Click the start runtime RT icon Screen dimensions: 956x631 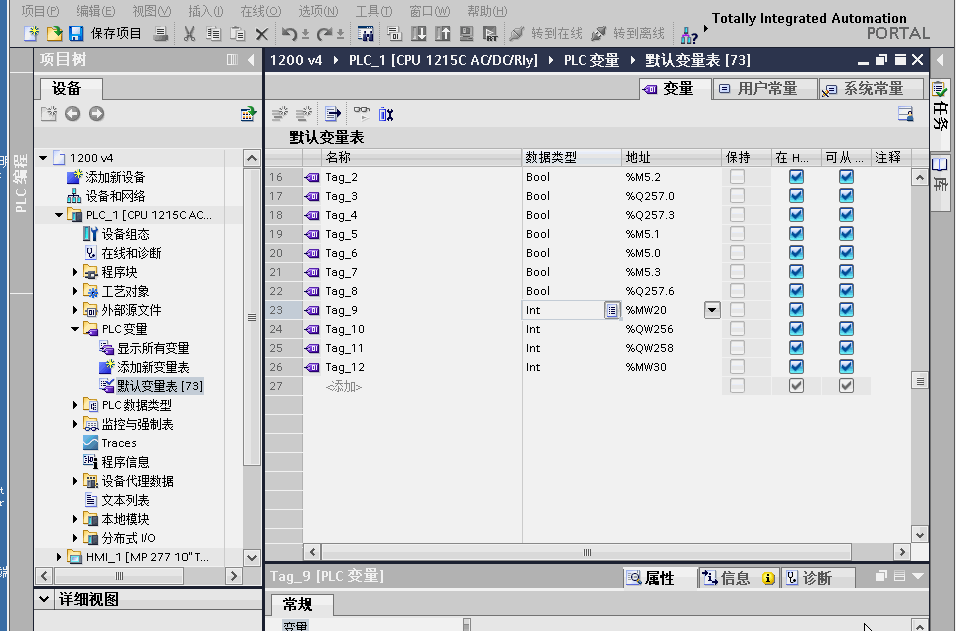coord(490,34)
